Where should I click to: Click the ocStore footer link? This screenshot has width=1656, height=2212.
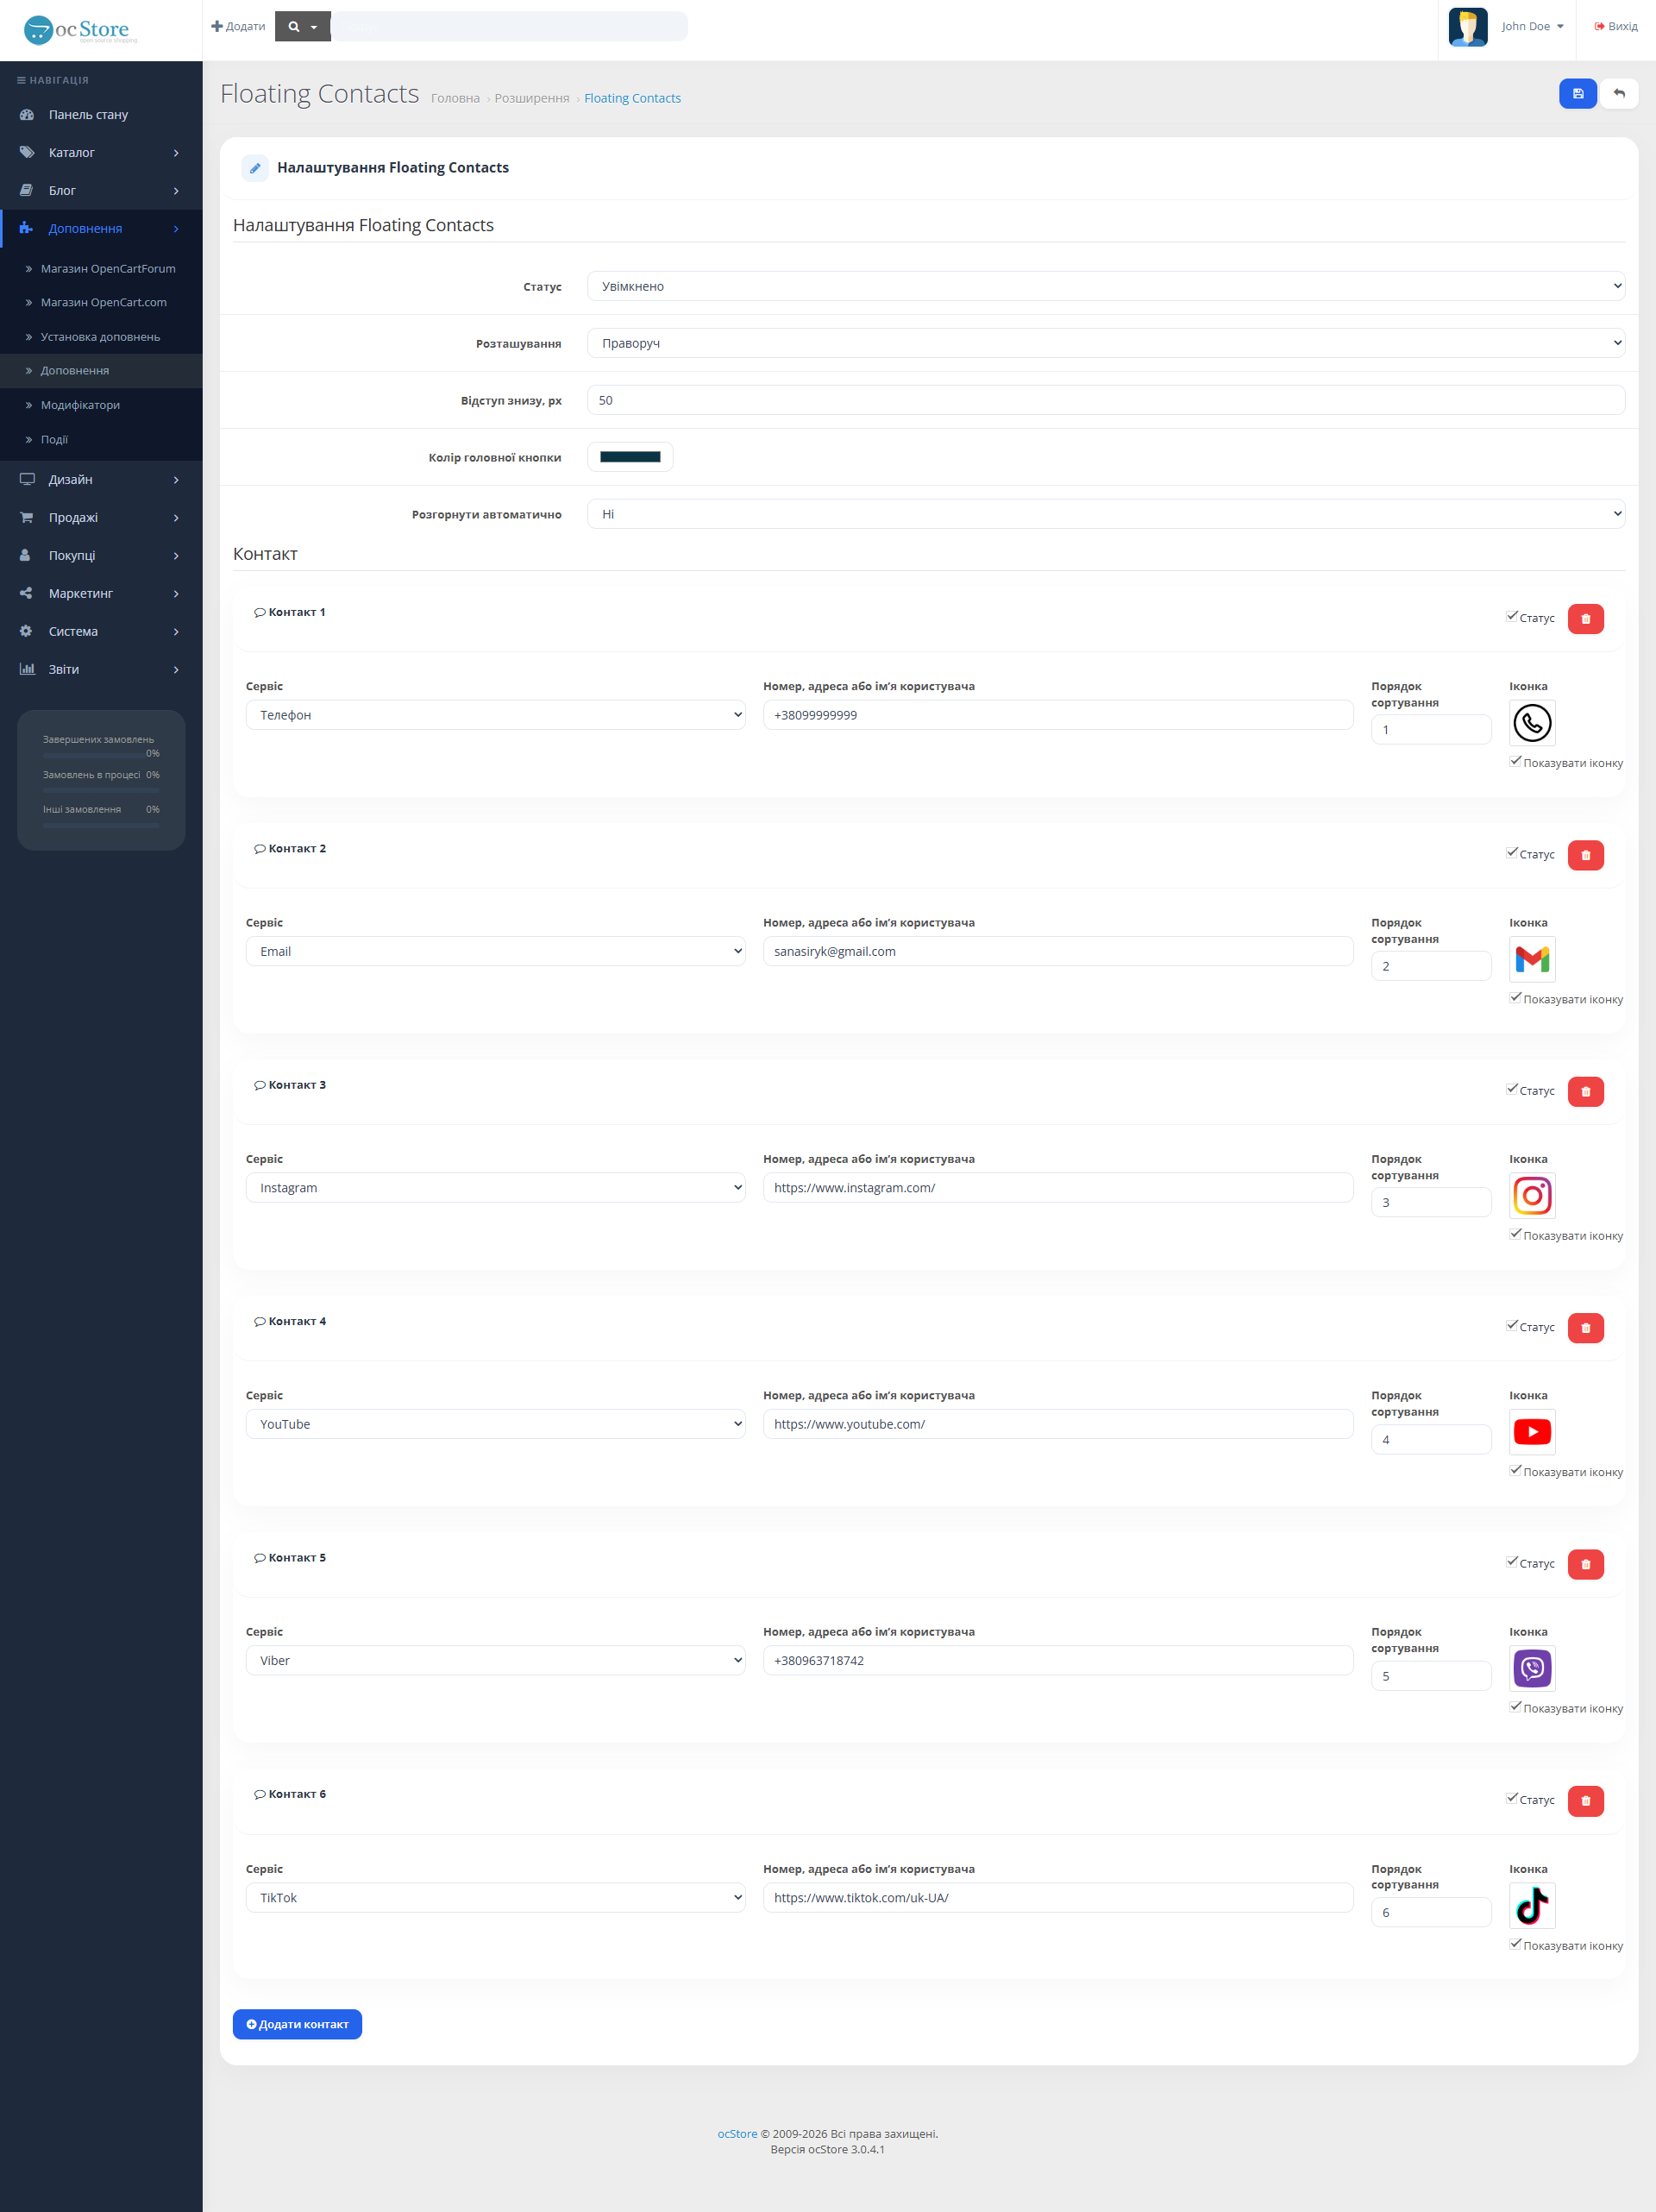(737, 2133)
